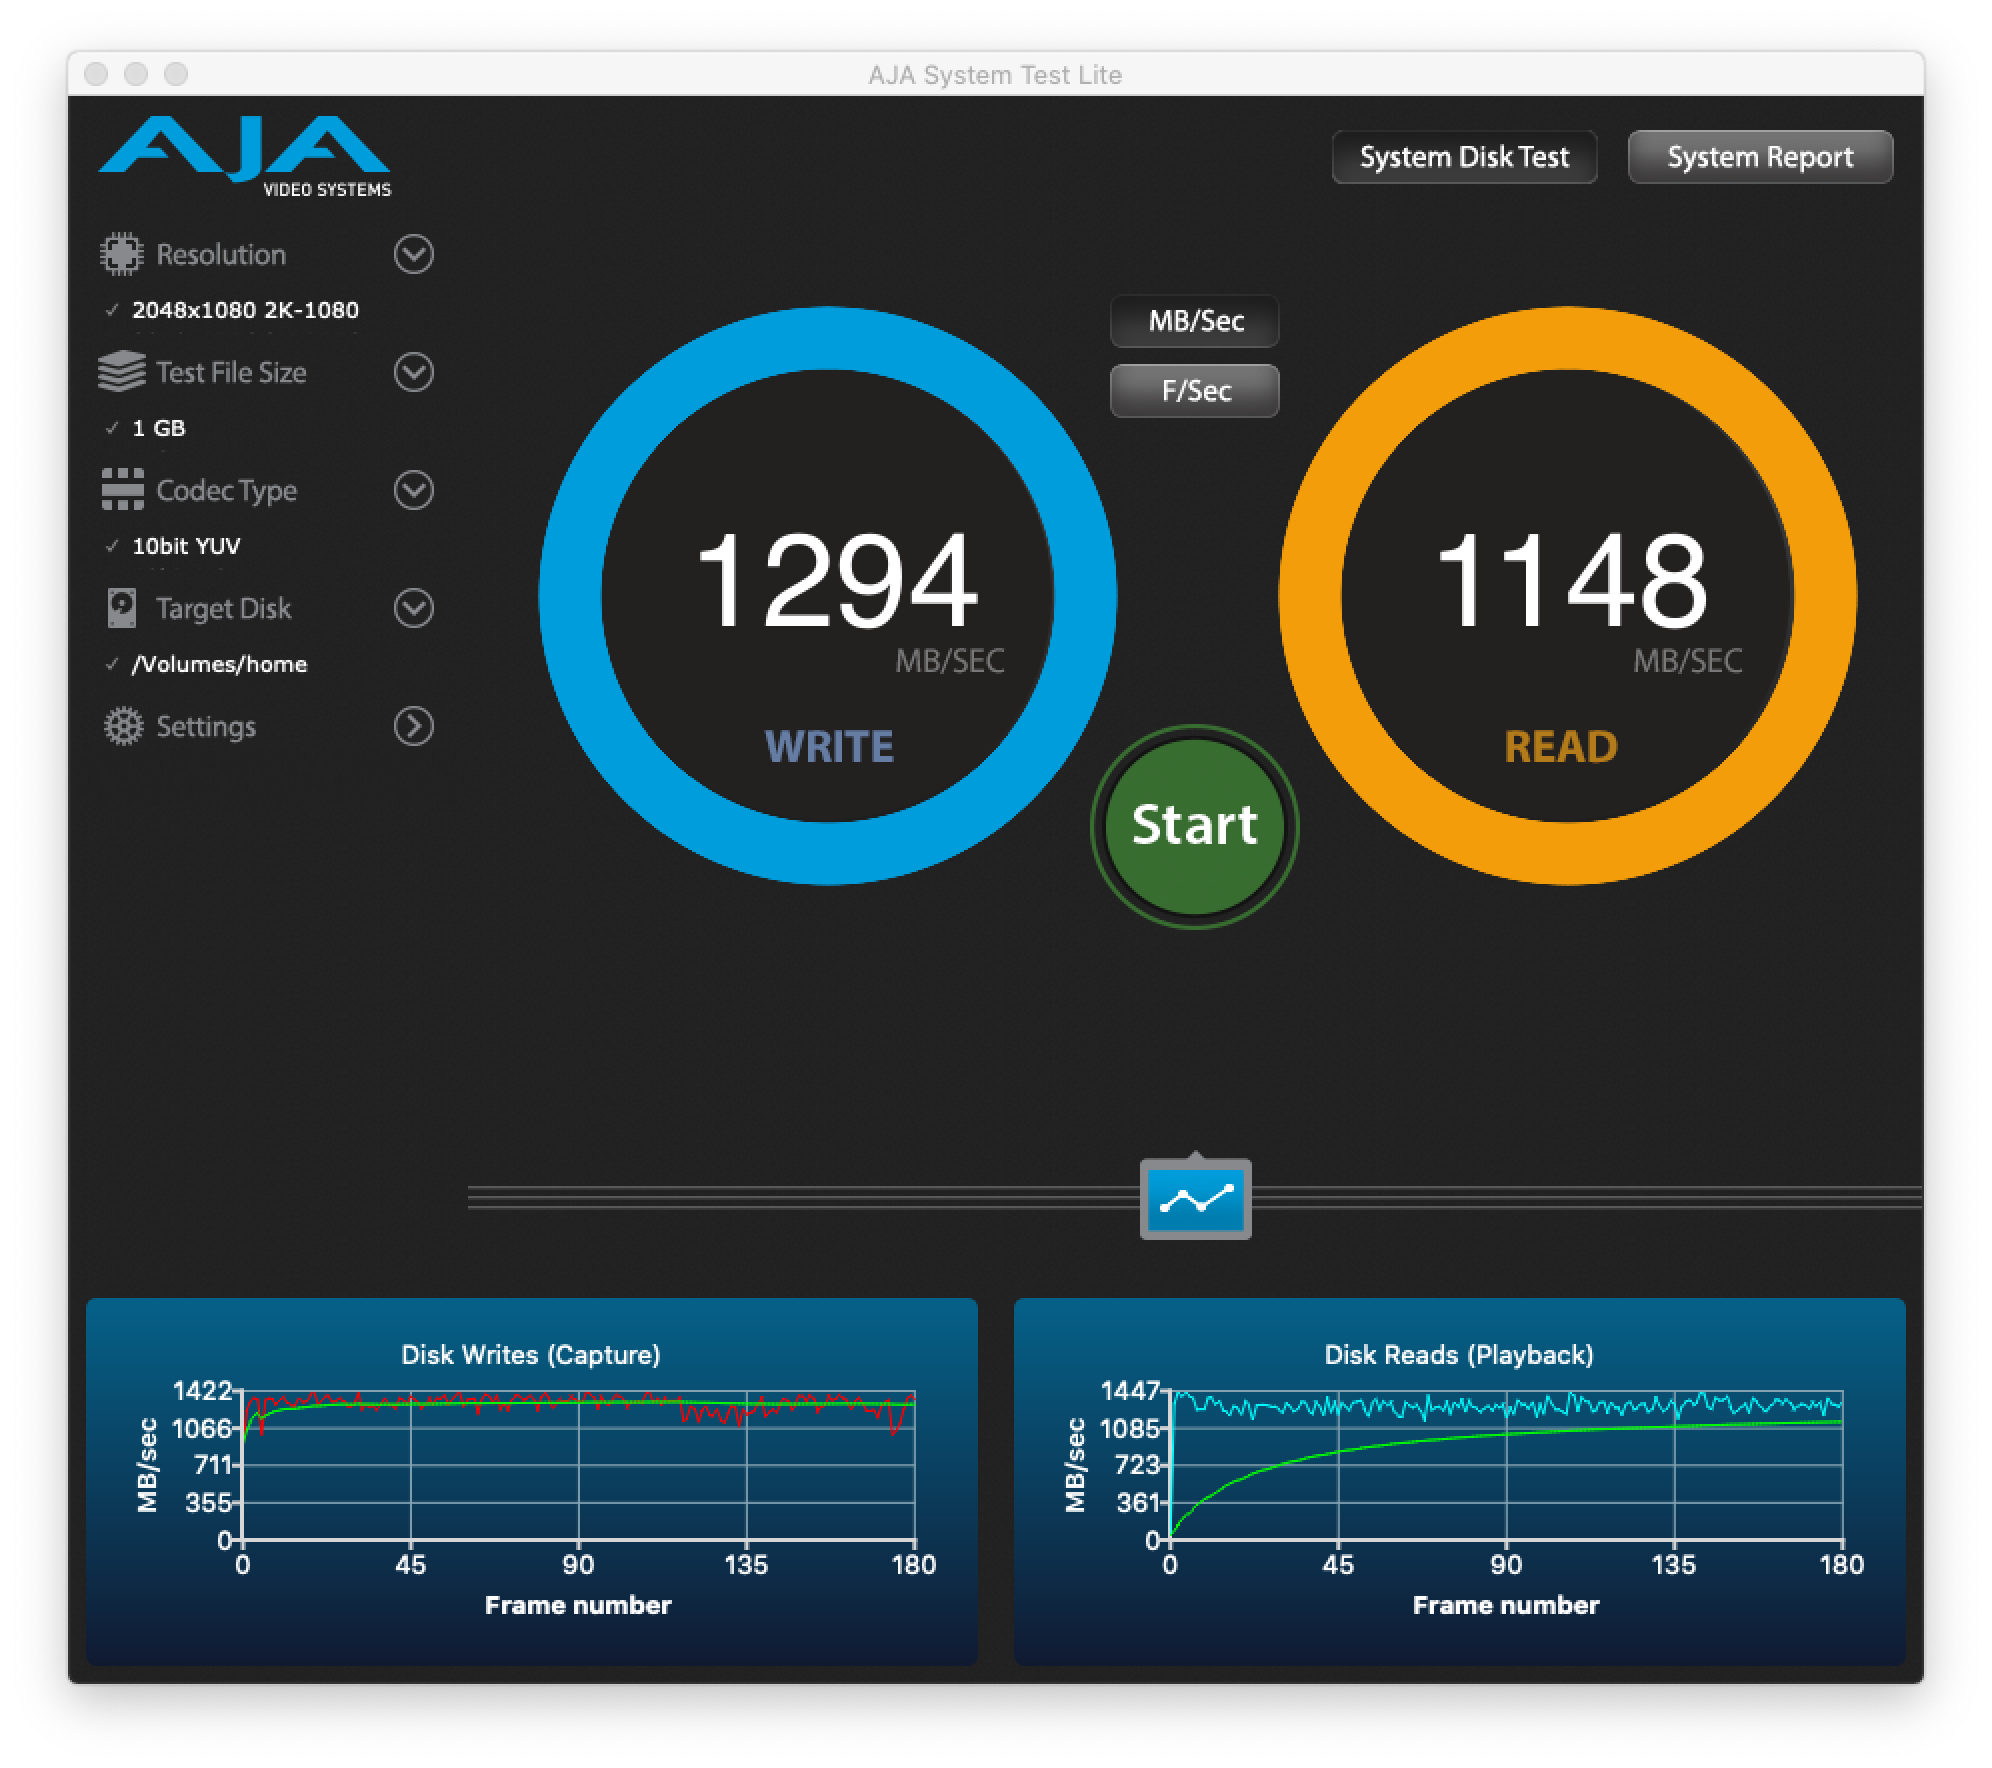The width and height of the screenshot is (1992, 1768).
Task: Select the 2048x1080 2K-1080 resolution option
Action: [245, 310]
